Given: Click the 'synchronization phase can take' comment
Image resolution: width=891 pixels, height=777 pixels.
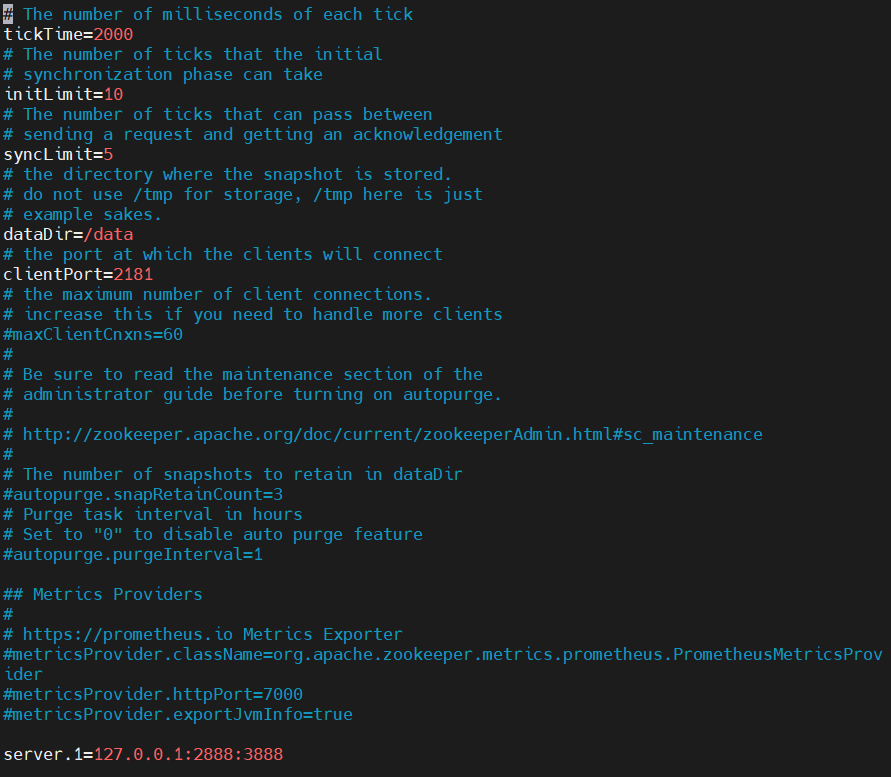Looking at the screenshot, I should pos(163,74).
